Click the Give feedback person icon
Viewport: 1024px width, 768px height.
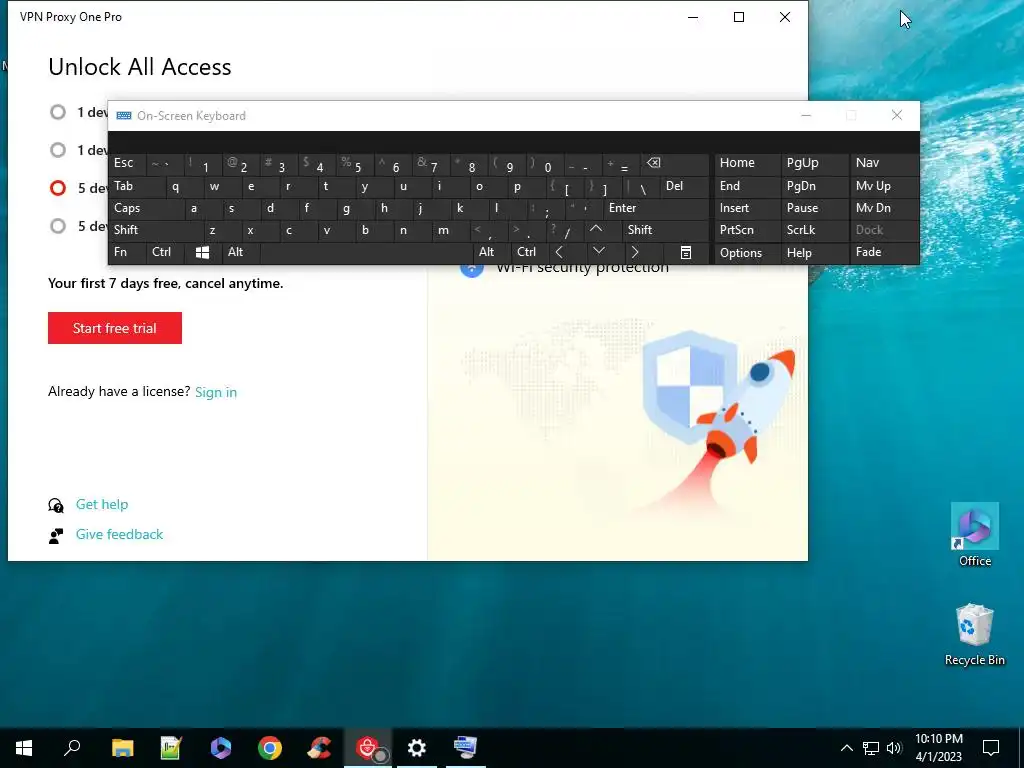pos(56,536)
